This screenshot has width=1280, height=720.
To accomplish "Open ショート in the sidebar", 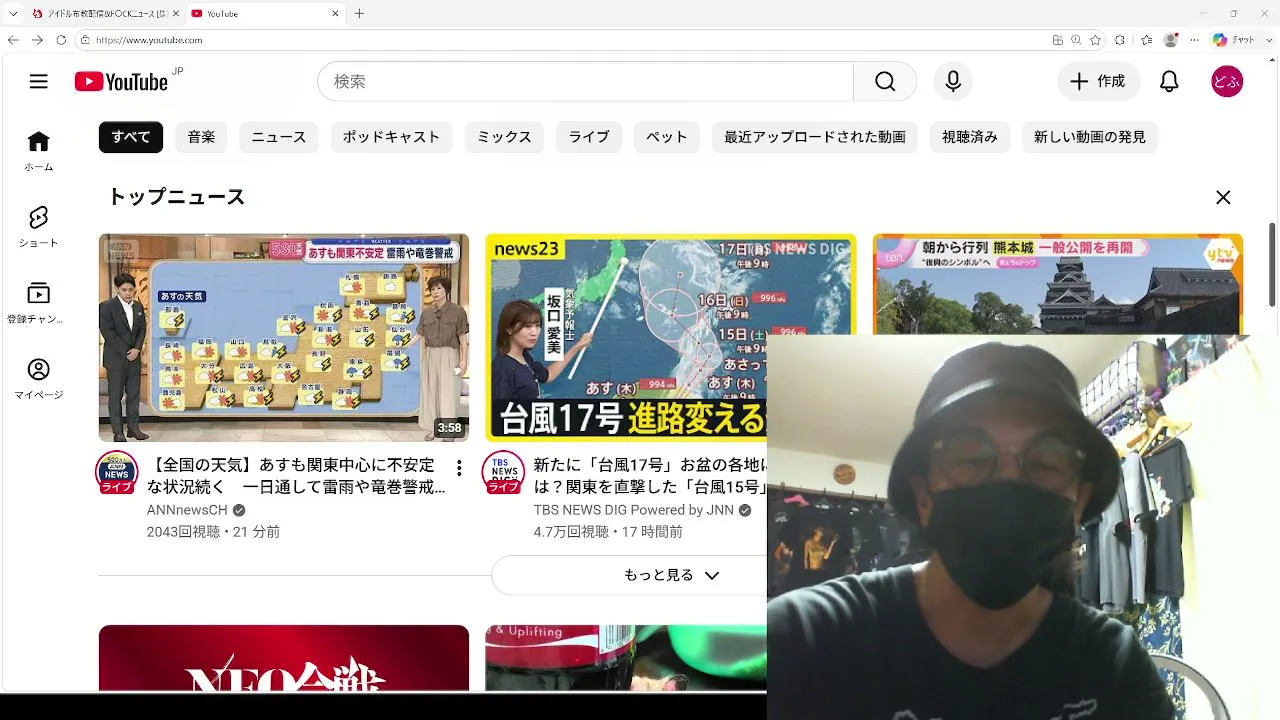I will [x=39, y=227].
